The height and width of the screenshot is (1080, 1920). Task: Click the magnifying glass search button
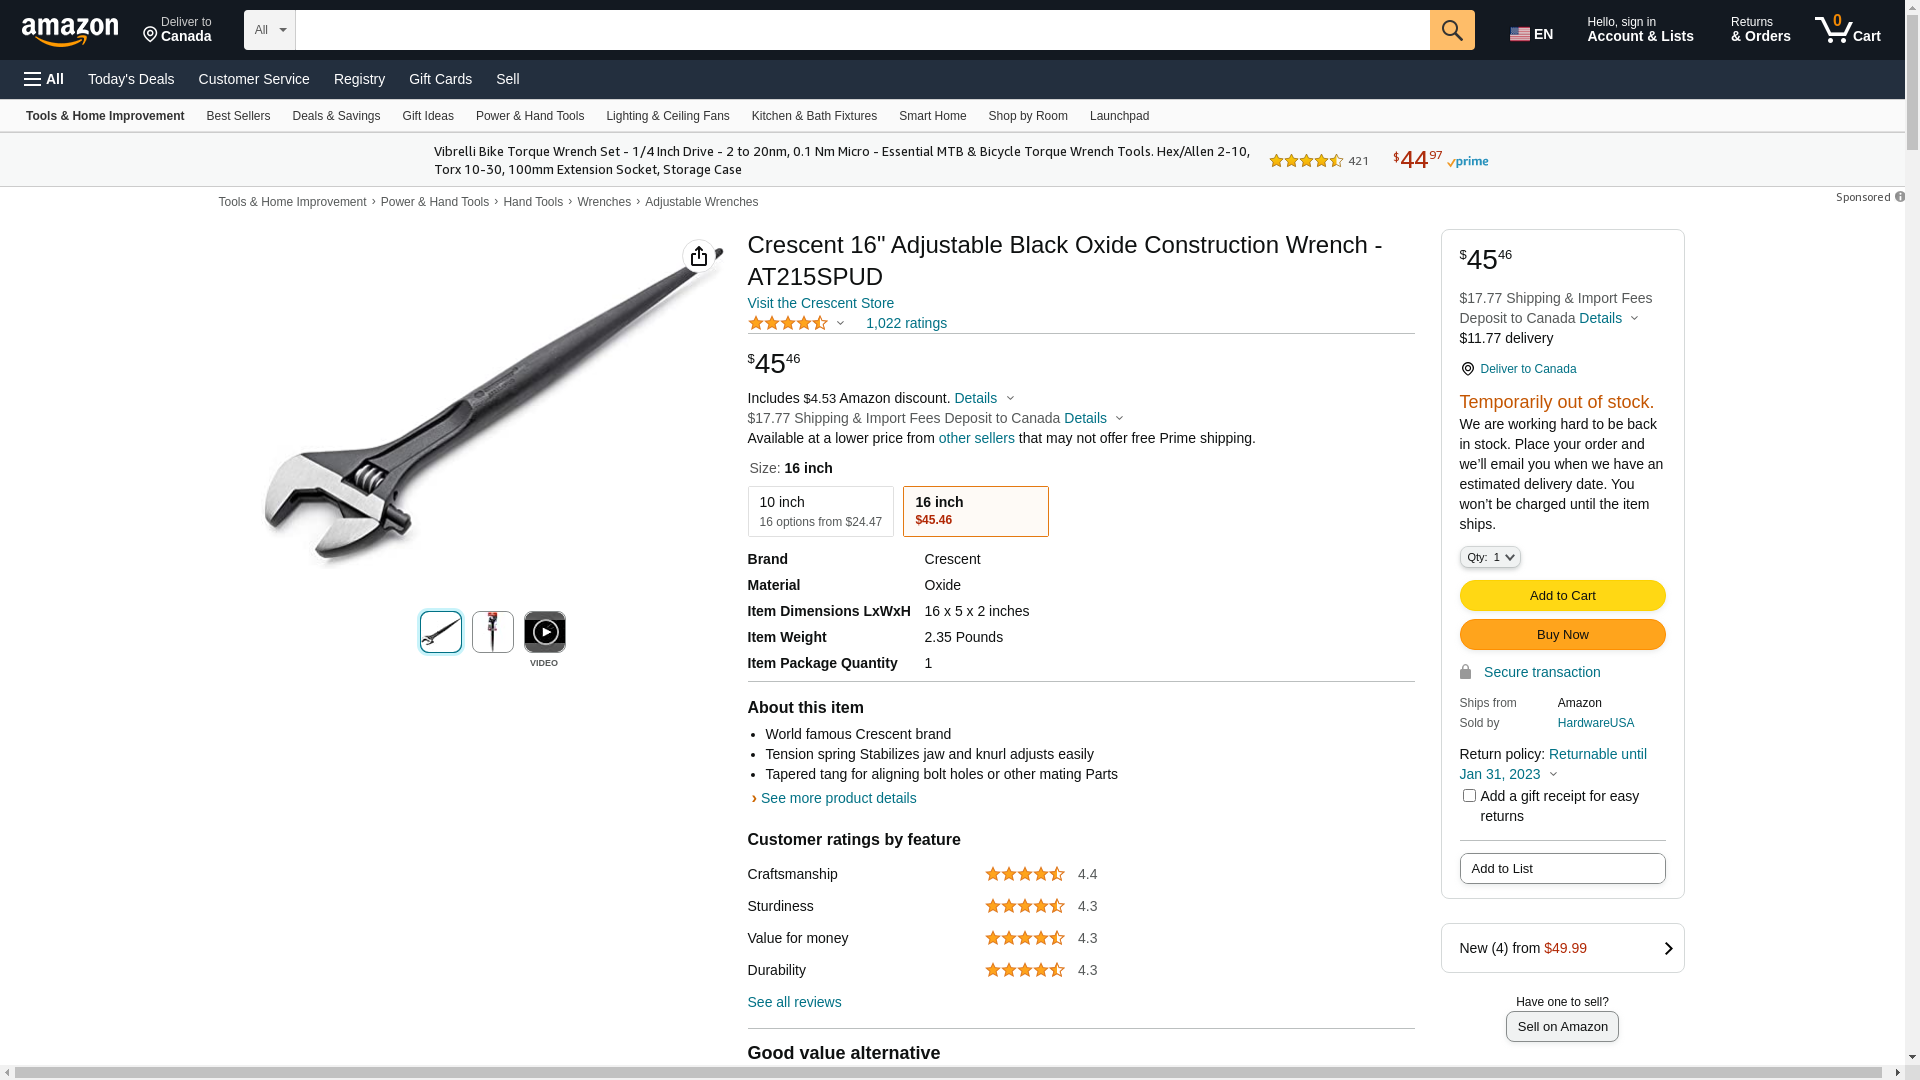[x=1452, y=30]
